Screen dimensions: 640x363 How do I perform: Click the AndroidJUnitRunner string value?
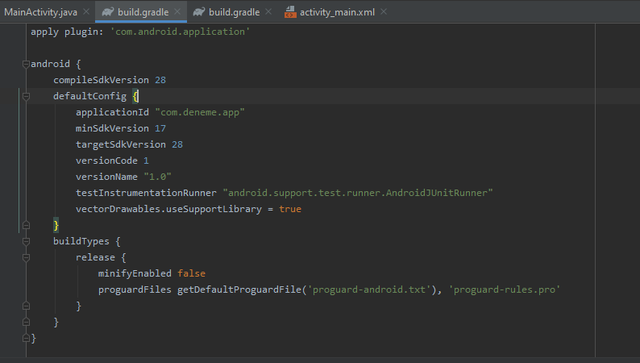pos(358,193)
